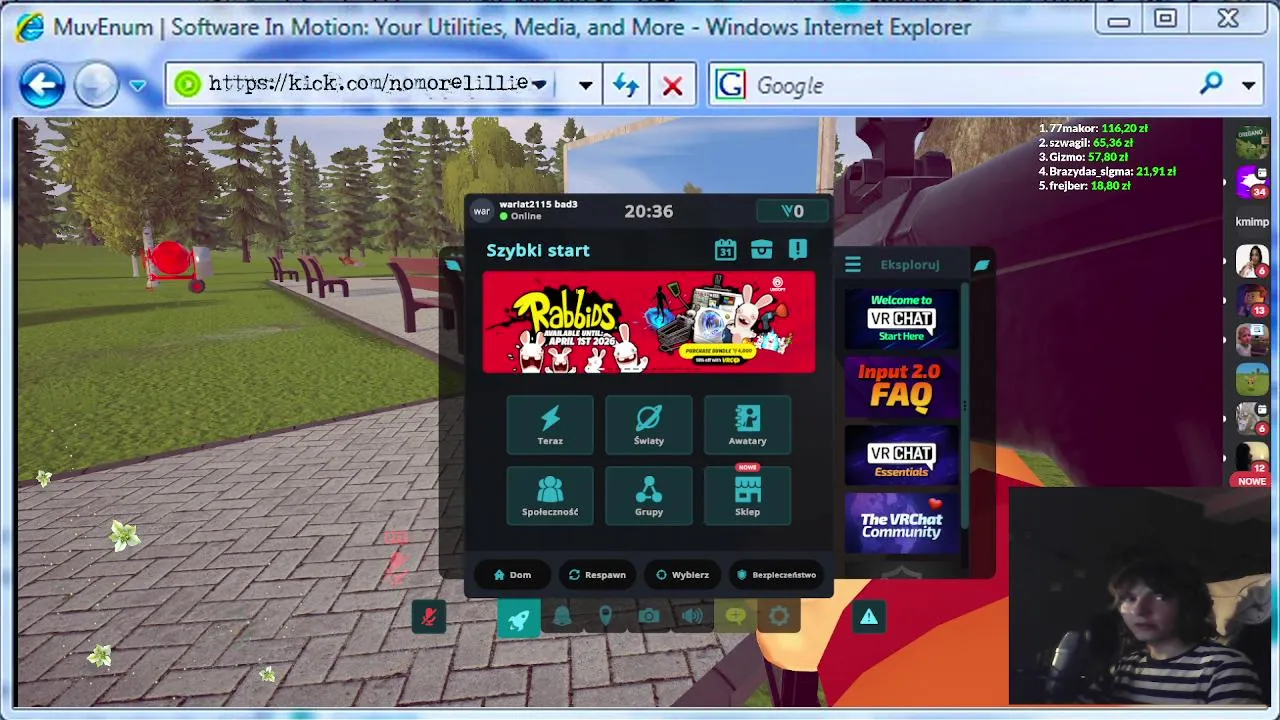
Task: Open the Input 2.0 FAQ card
Action: click(x=901, y=387)
